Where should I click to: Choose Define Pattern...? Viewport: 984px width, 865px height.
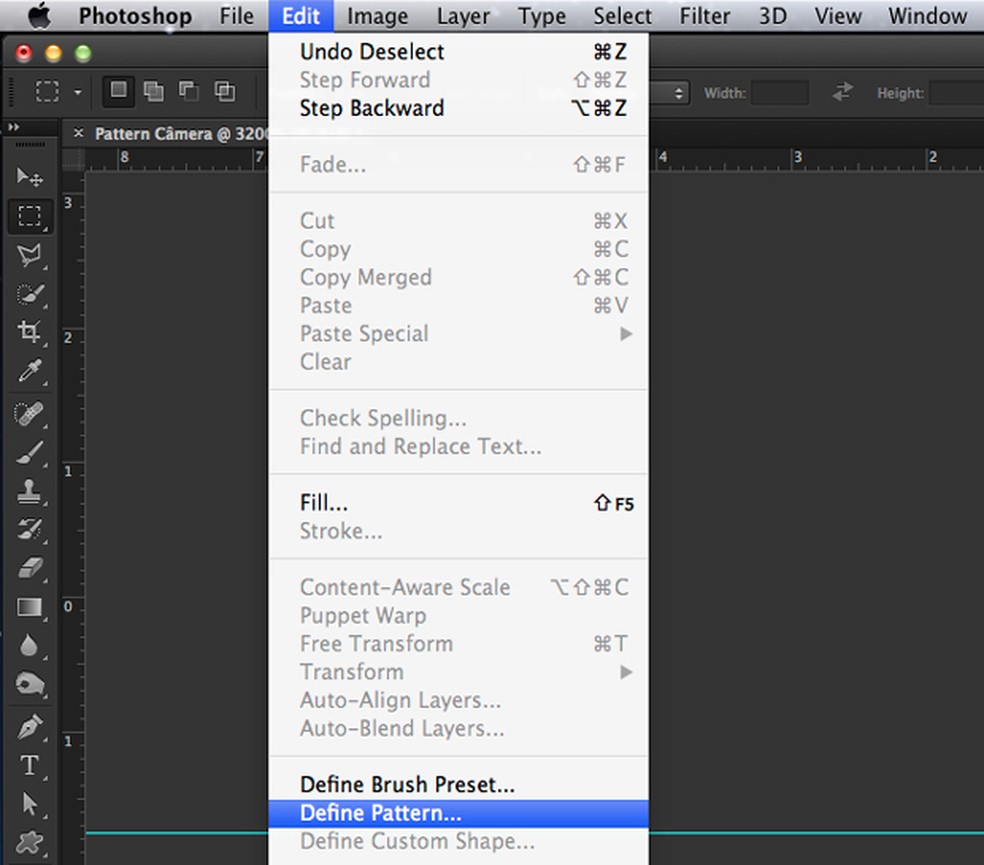coord(459,814)
